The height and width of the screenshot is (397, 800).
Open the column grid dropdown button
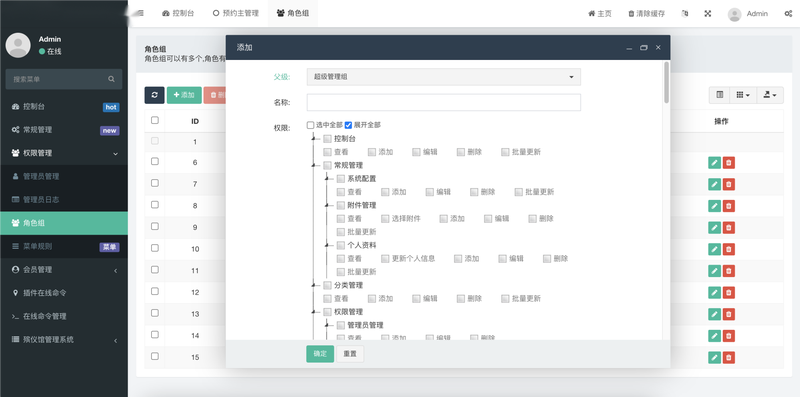pyautogui.click(x=742, y=95)
